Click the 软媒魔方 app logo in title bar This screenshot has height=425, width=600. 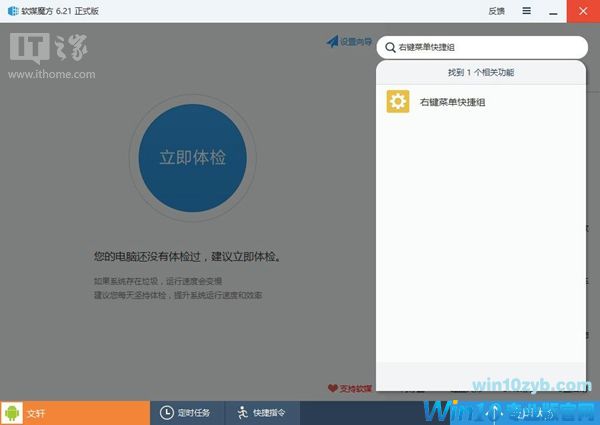coord(11,11)
